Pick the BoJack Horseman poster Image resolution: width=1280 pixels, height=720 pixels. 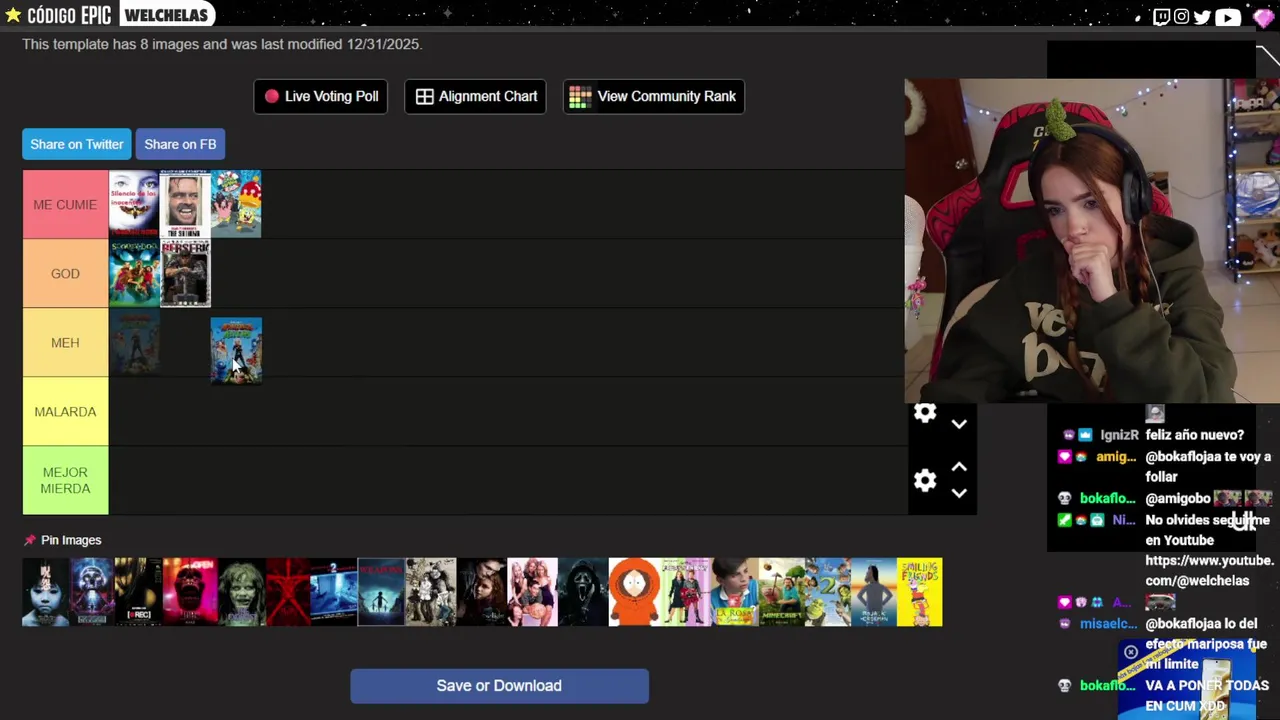pos(874,592)
